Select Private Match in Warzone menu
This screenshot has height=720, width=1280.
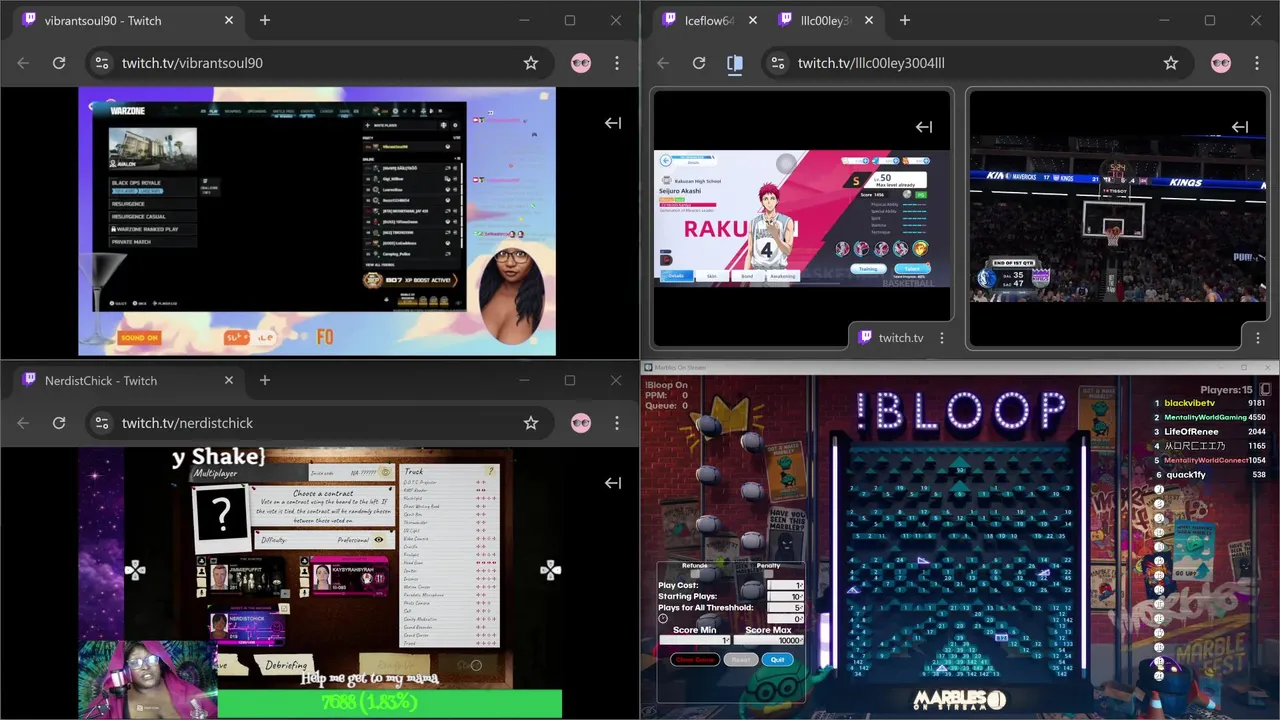tap(153, 242)
